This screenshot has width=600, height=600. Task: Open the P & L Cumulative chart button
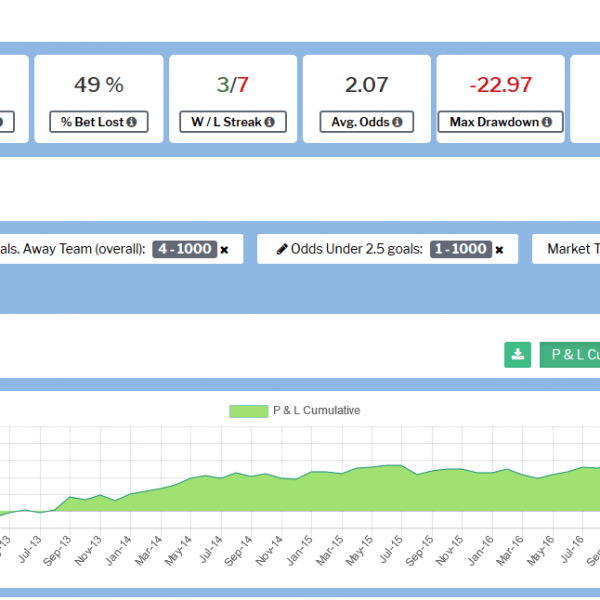tap(570, 354)
